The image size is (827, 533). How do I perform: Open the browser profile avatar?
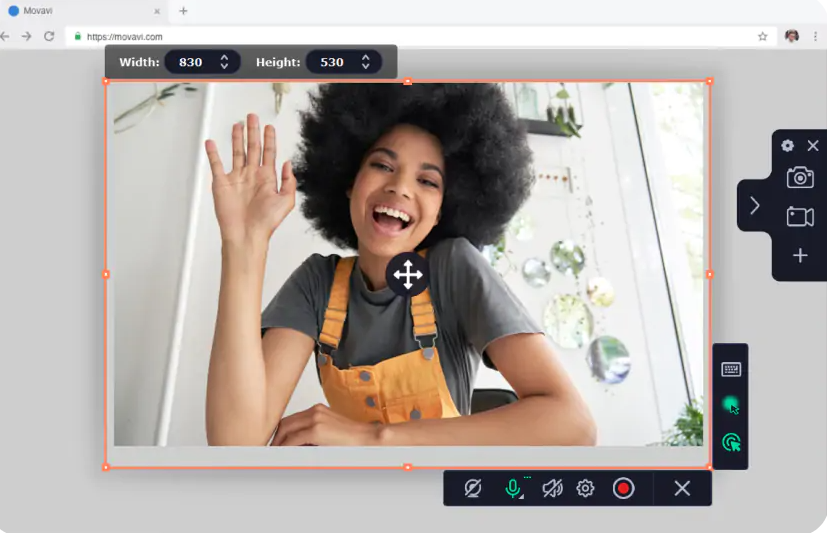tap(792, 36)
